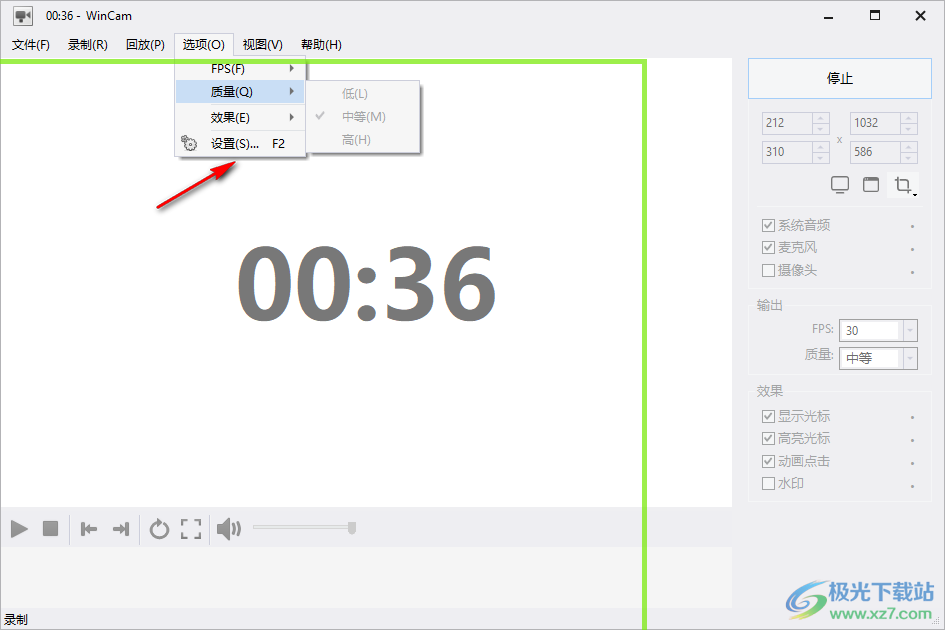Click stepper arrows of the 1032 field
945x630 pixels.
click(x=909, y=123)
